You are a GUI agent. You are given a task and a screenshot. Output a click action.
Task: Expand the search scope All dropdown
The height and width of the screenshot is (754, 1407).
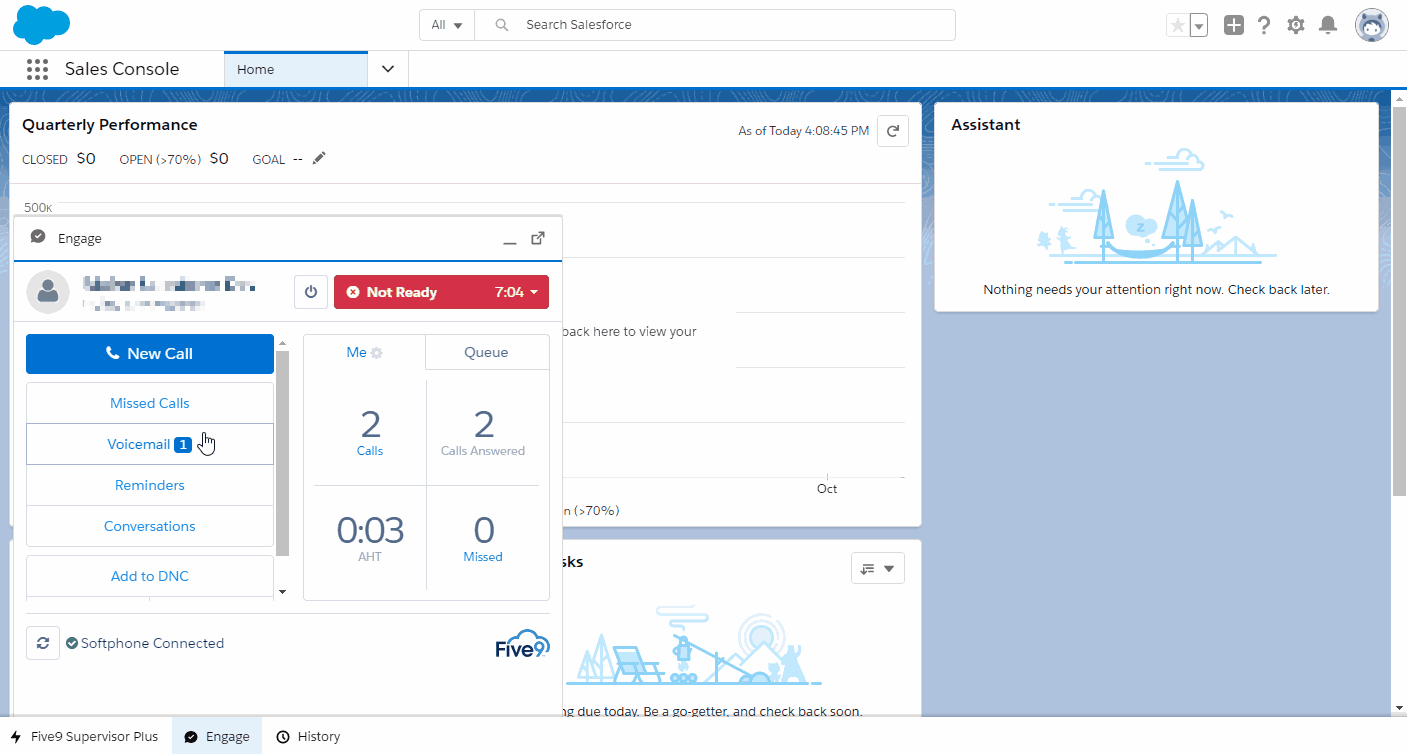pyautogui.click(x=447, y=25)
